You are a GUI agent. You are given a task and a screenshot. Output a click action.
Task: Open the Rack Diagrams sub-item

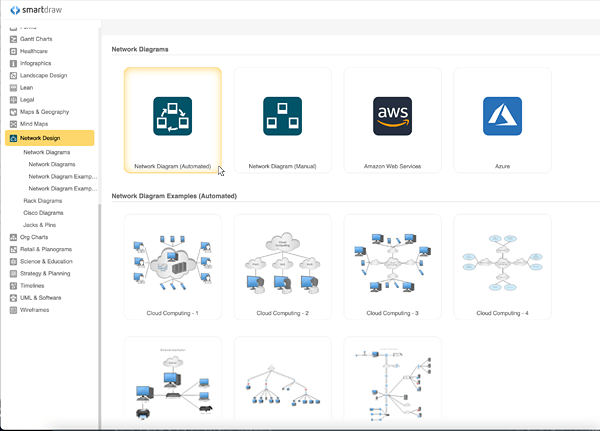[42, 201]
